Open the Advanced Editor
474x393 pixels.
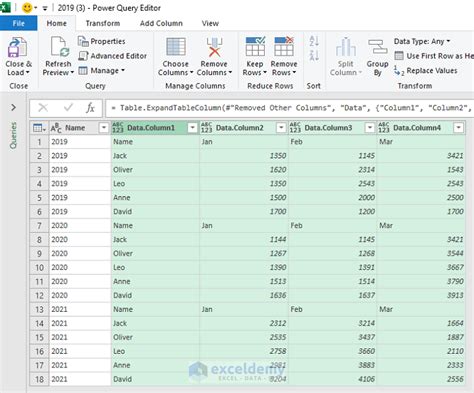pos(113,56)
